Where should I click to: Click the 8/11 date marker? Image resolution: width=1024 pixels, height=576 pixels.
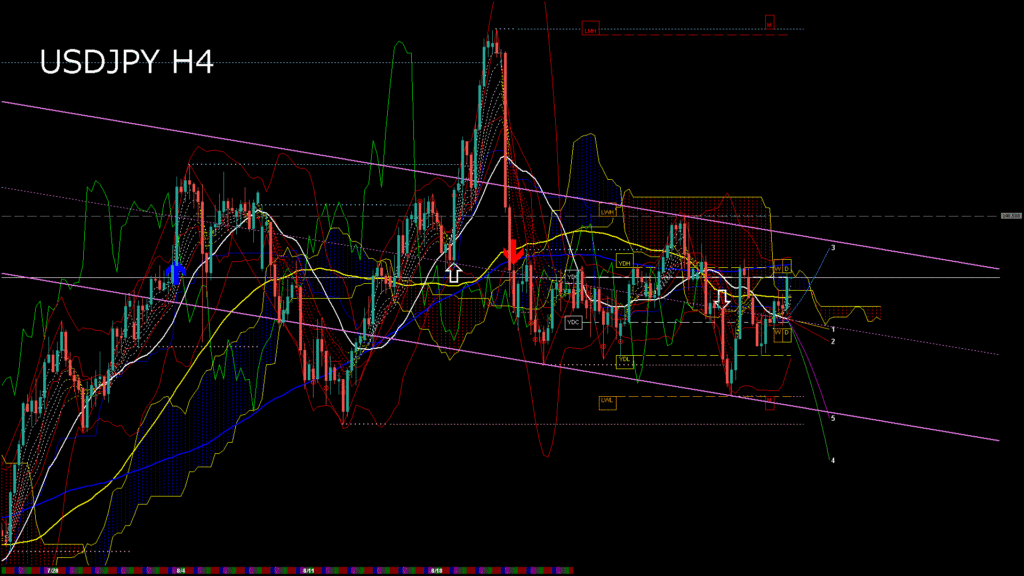coord(310,570)
